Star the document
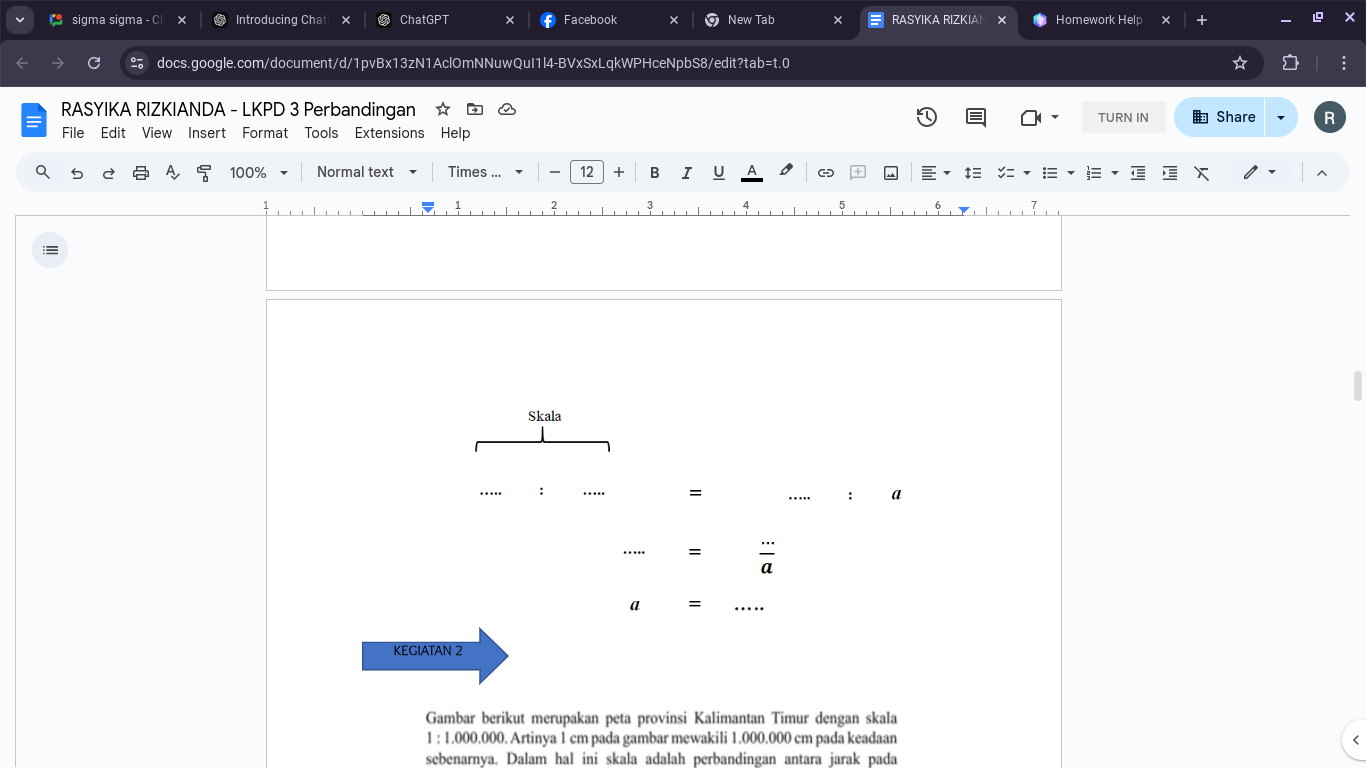1366x768 pixels. (443, 109)
